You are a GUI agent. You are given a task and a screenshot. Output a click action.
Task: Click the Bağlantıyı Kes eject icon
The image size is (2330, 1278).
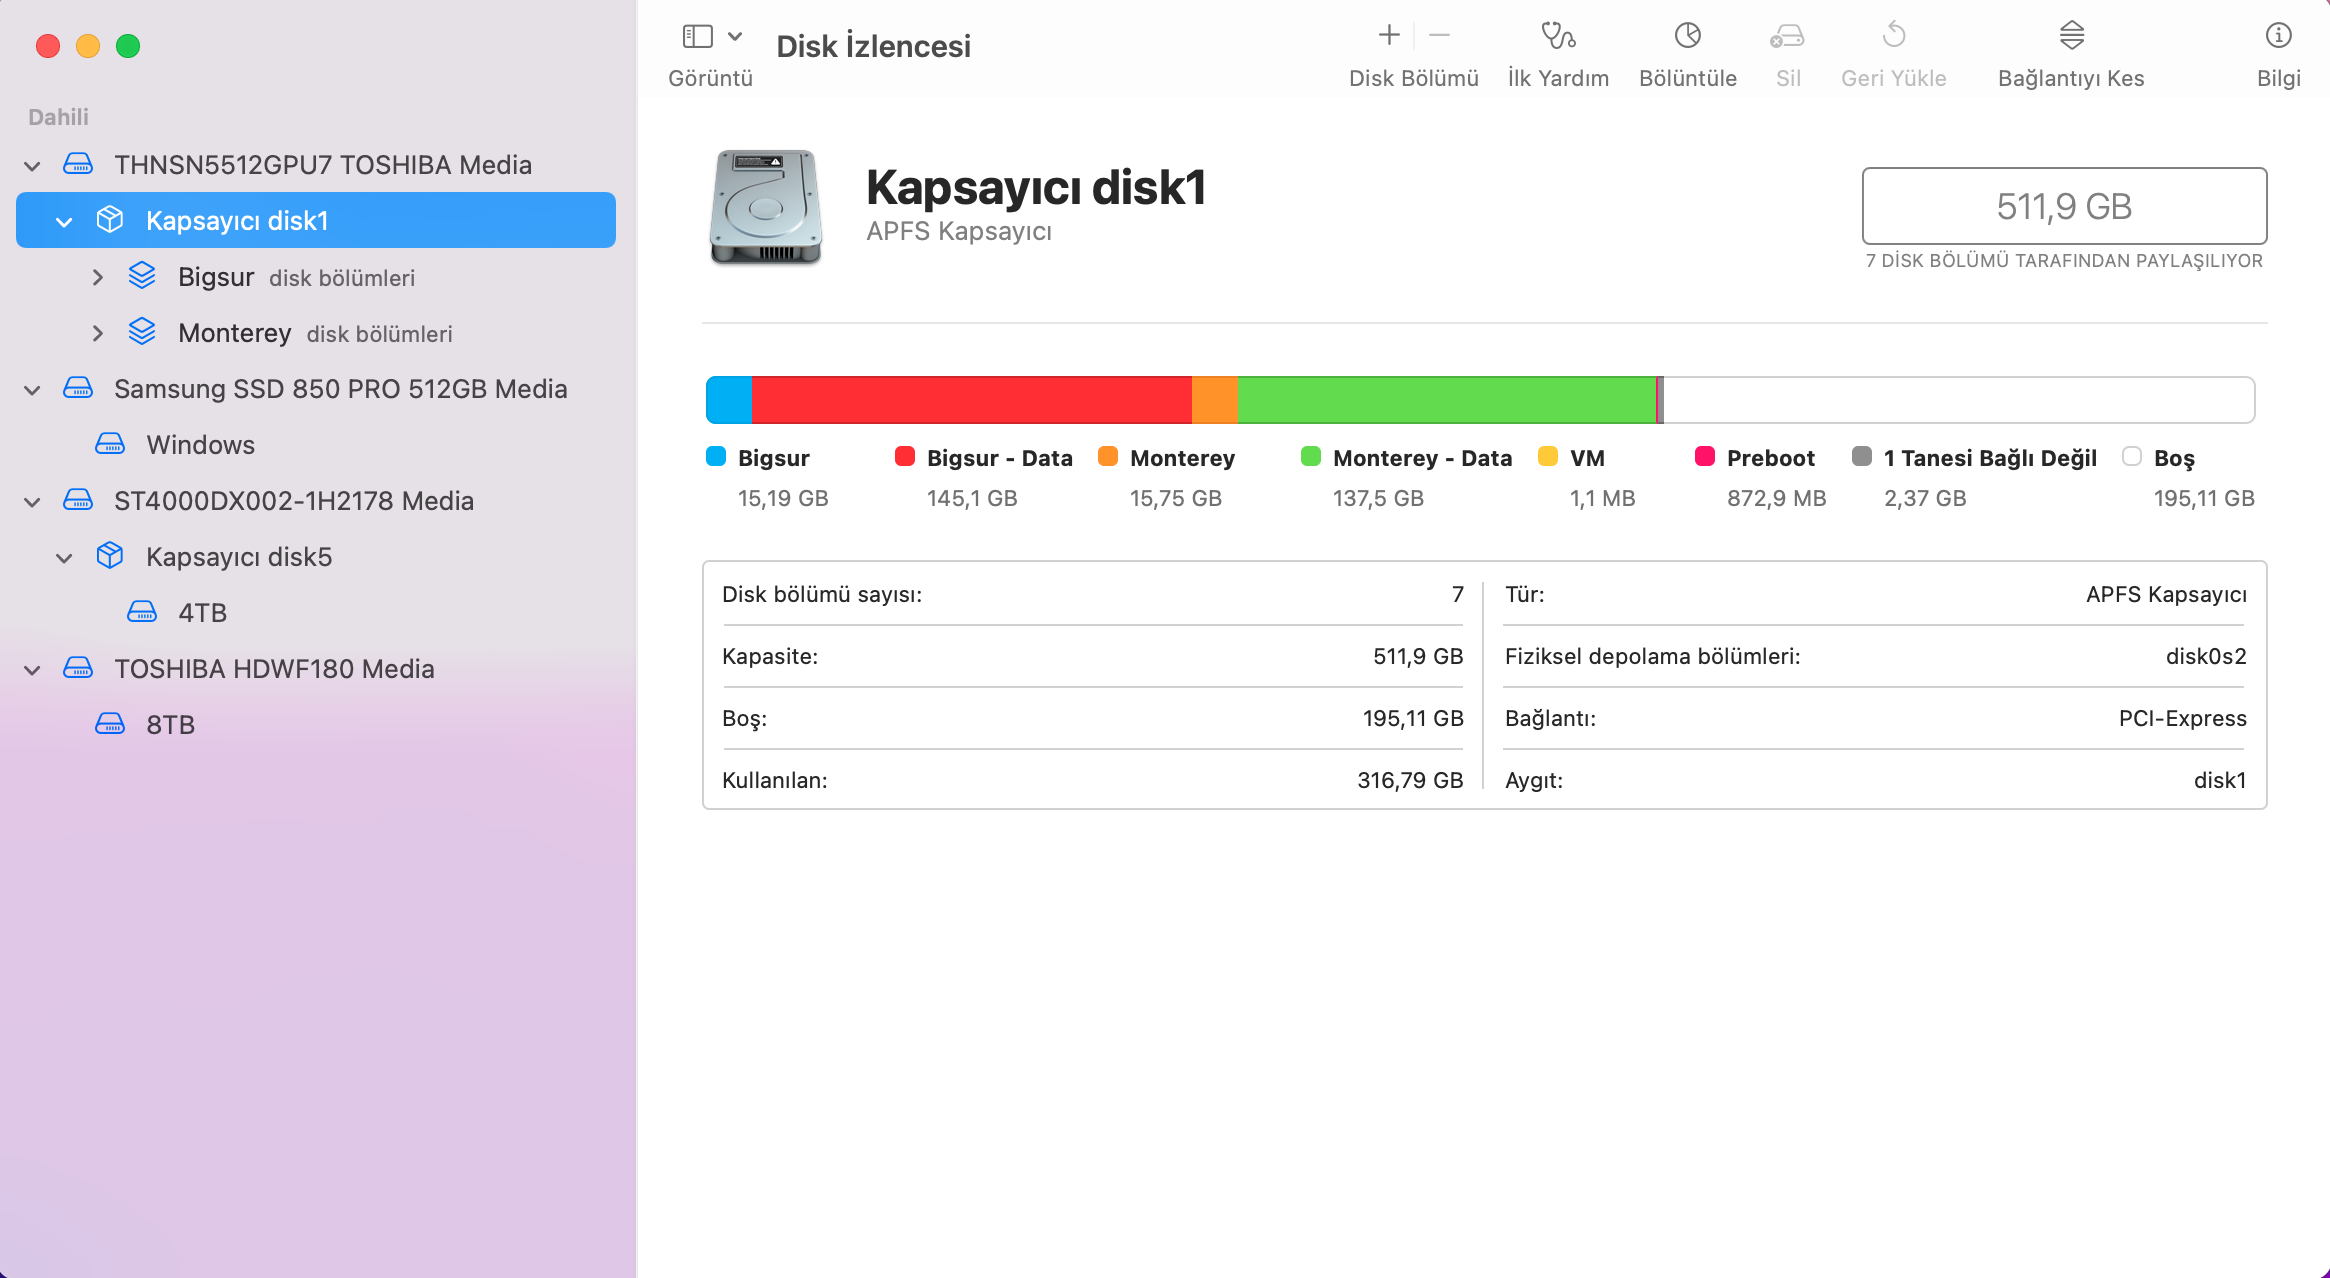(x=2071, y=36)
